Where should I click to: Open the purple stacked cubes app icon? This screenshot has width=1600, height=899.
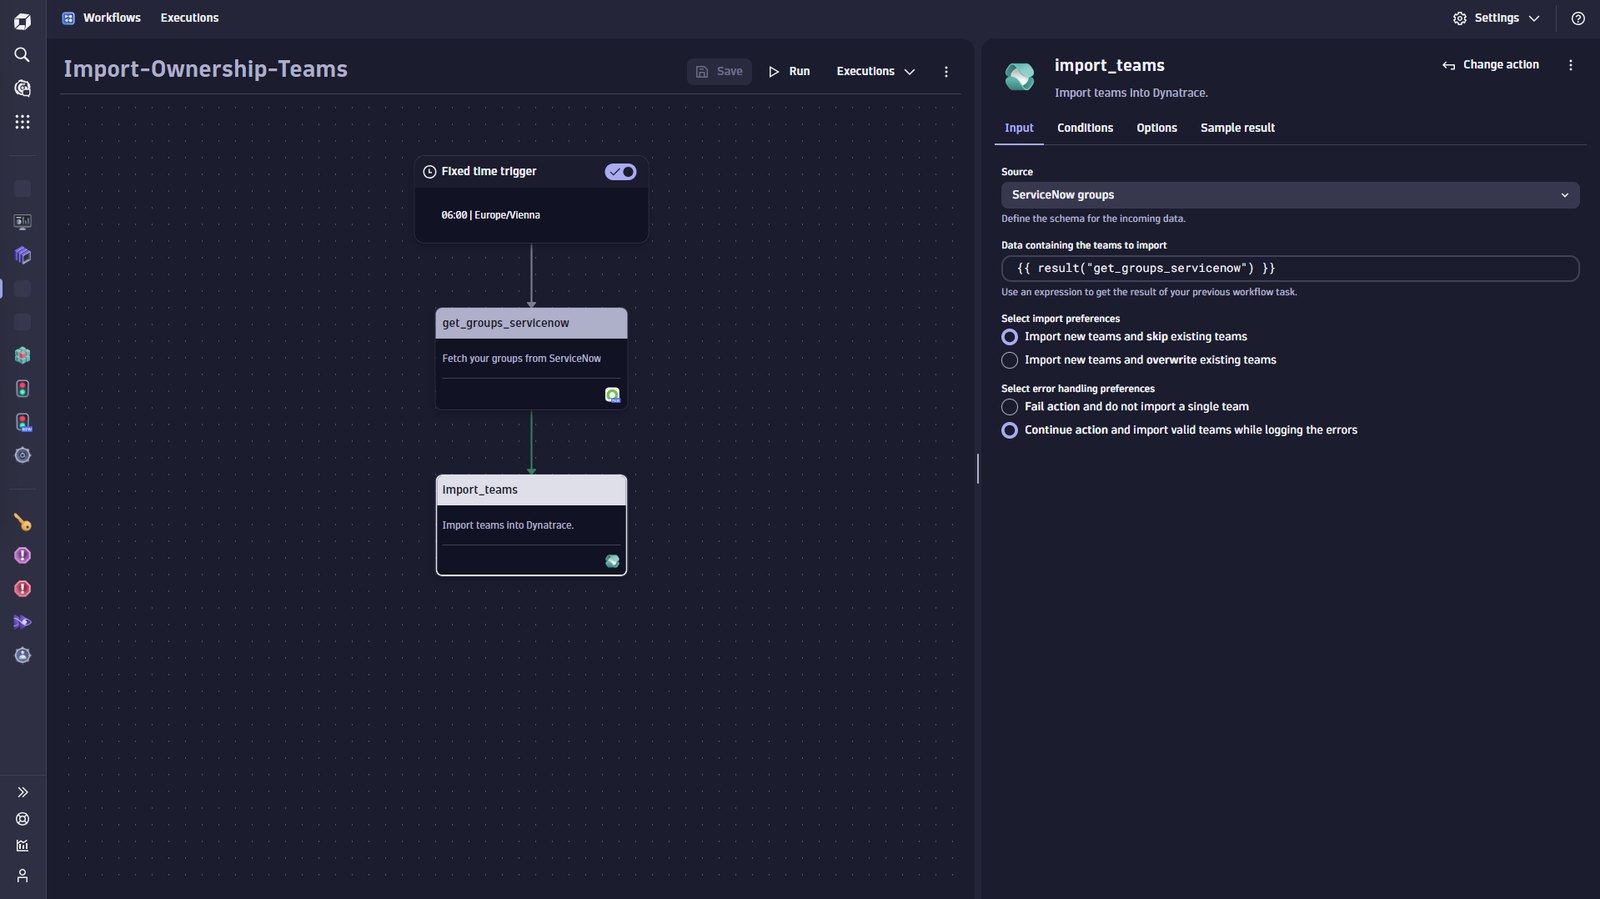(22, 255)
